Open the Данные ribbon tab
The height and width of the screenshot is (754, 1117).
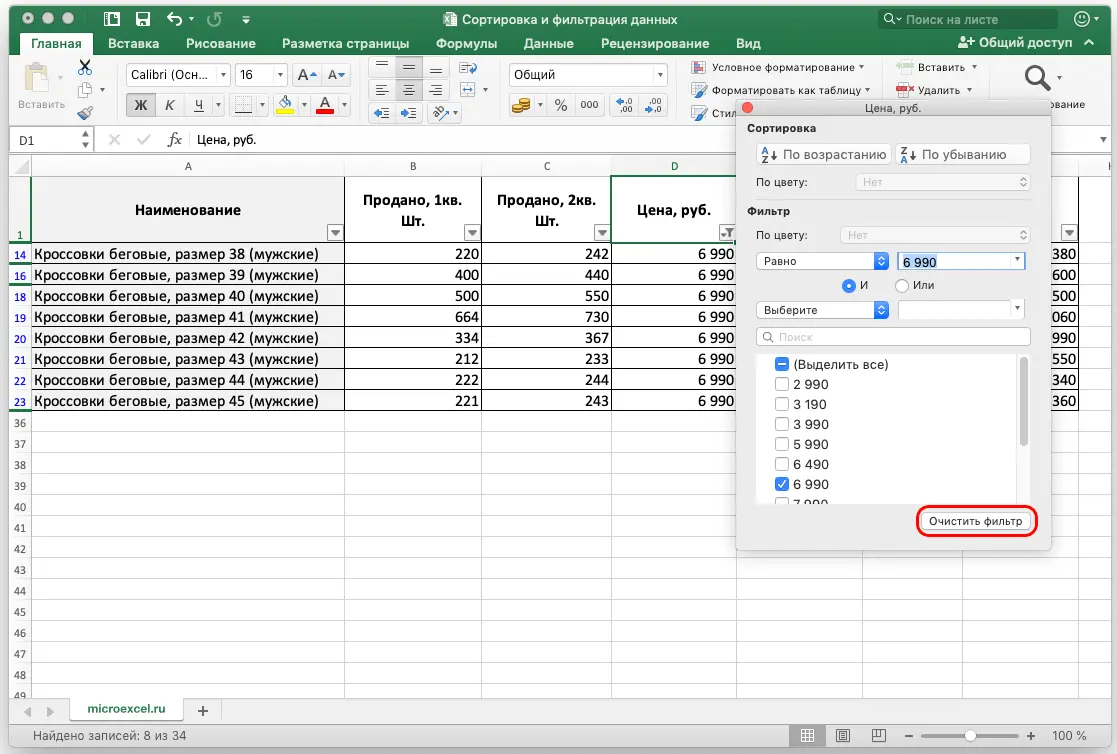click(549, 43)
